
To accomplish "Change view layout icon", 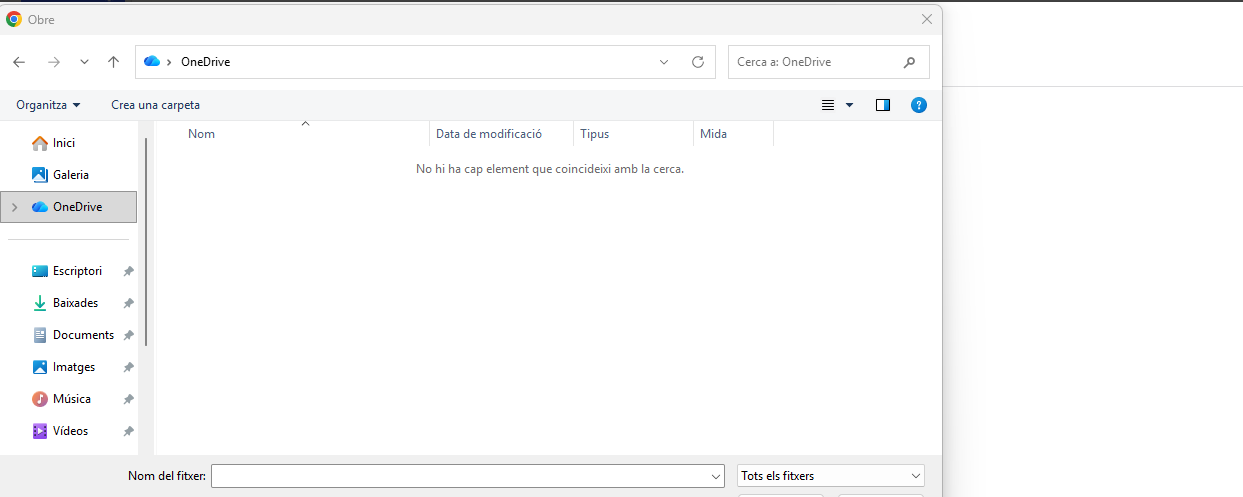I will 828,105.
